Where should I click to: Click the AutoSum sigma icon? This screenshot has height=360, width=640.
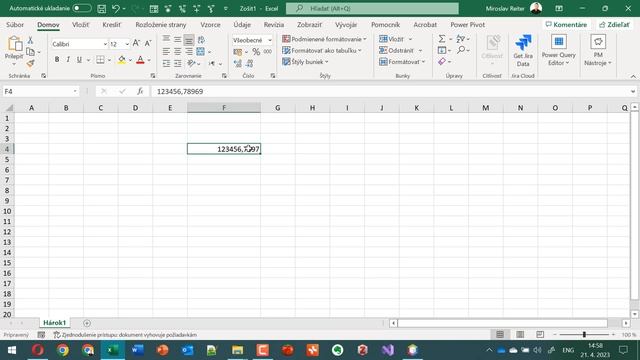click(x=442, y=39)
